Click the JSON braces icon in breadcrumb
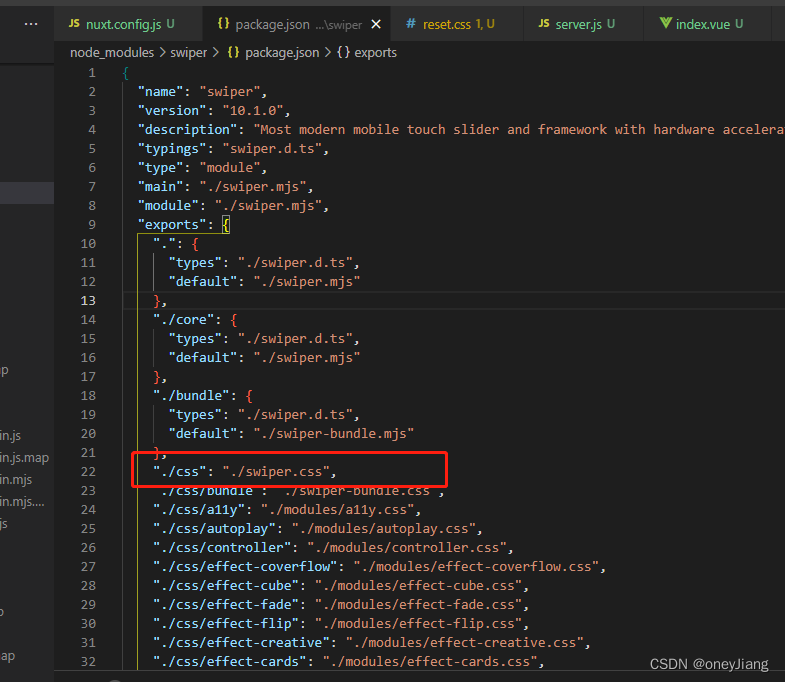This screenshot has height=682, width=785. pos(233,52)
